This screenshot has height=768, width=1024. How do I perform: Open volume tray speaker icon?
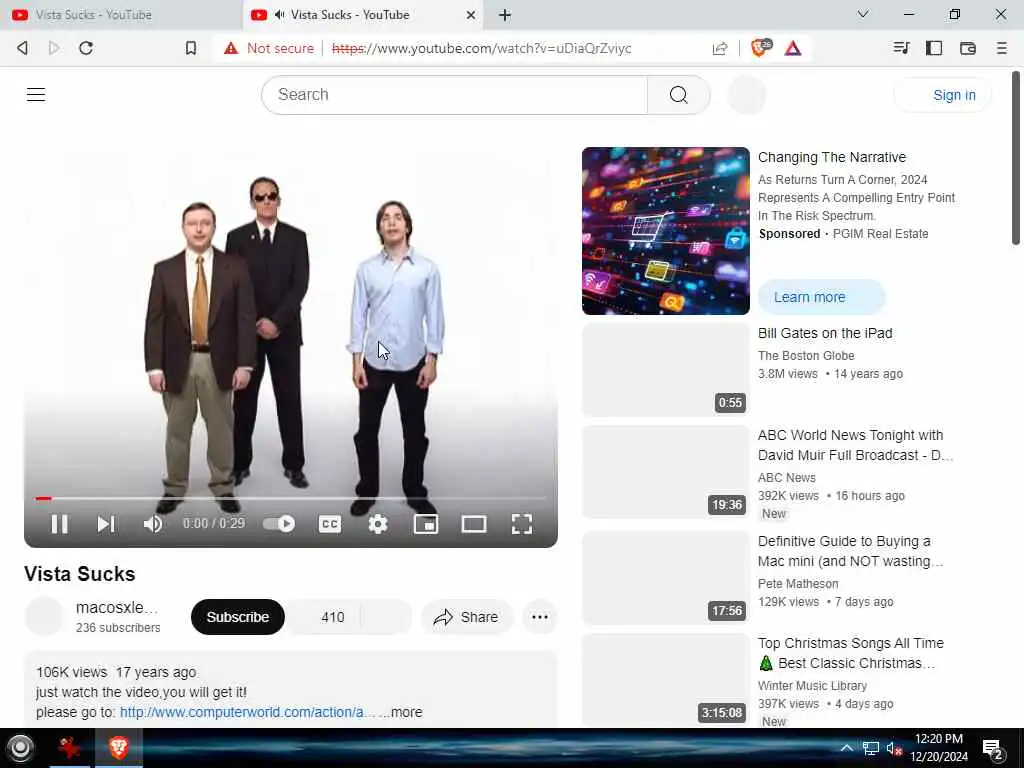tap(894, 748)
